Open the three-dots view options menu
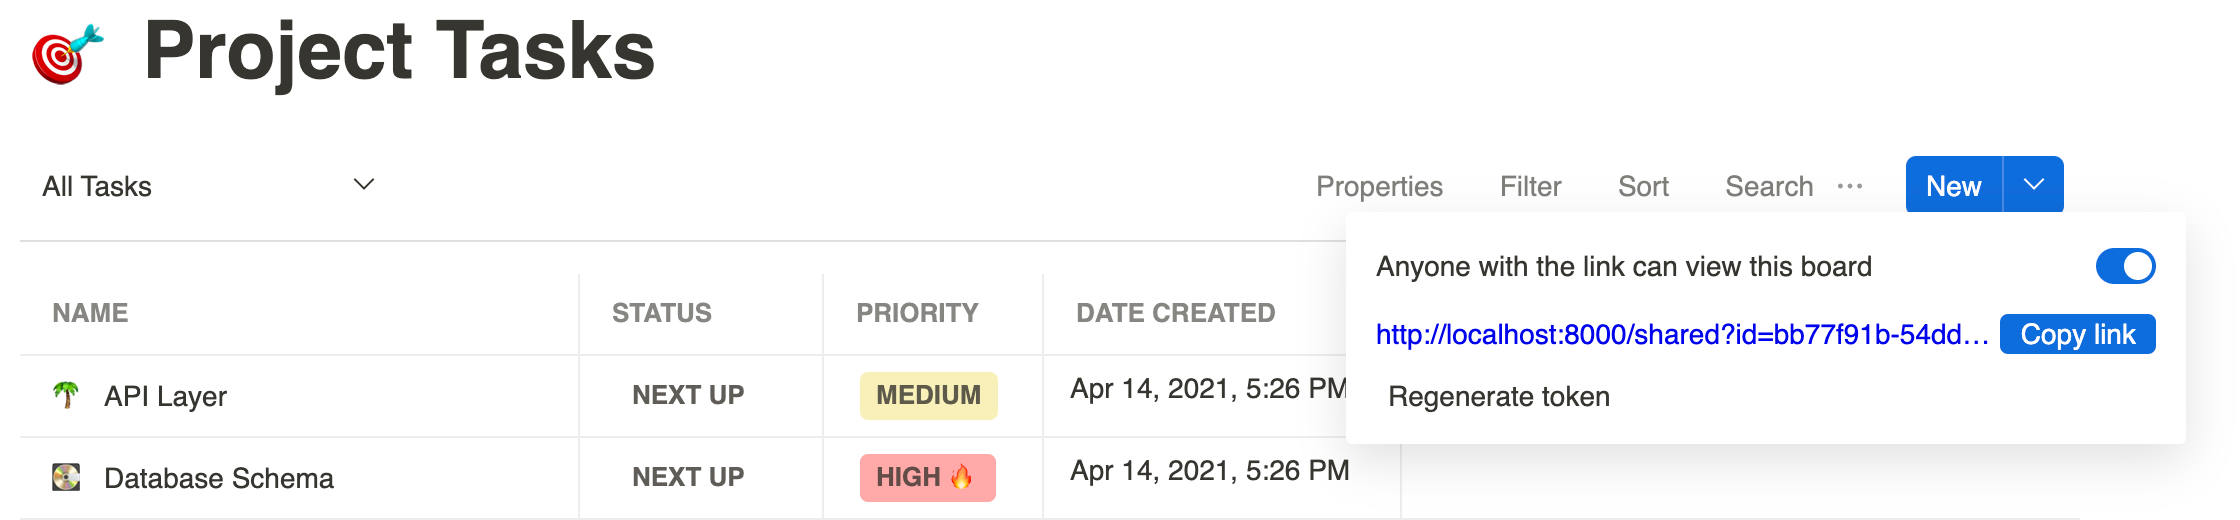This screenshot has height=520, width=2240. 1850,186
